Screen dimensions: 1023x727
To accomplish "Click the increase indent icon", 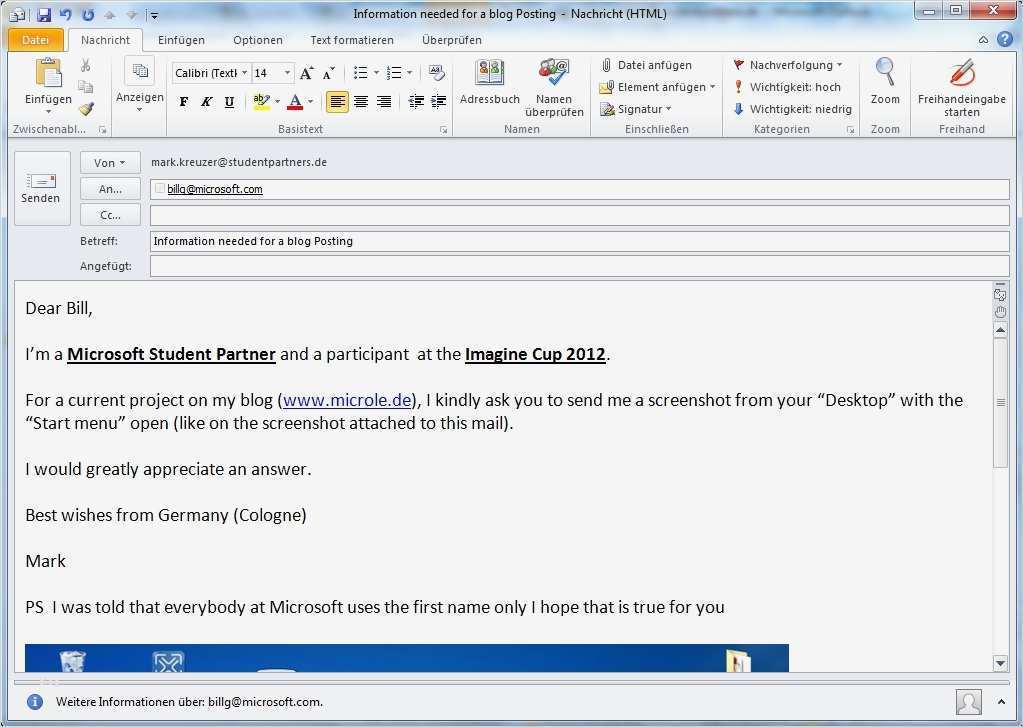I will pos(438,101).
